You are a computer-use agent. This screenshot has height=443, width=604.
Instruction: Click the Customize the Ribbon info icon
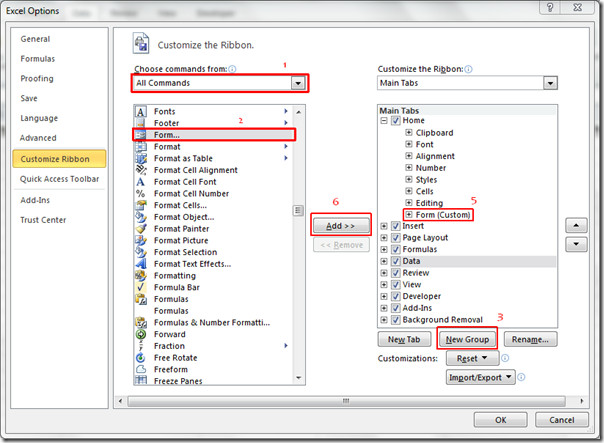coord(468,69)
